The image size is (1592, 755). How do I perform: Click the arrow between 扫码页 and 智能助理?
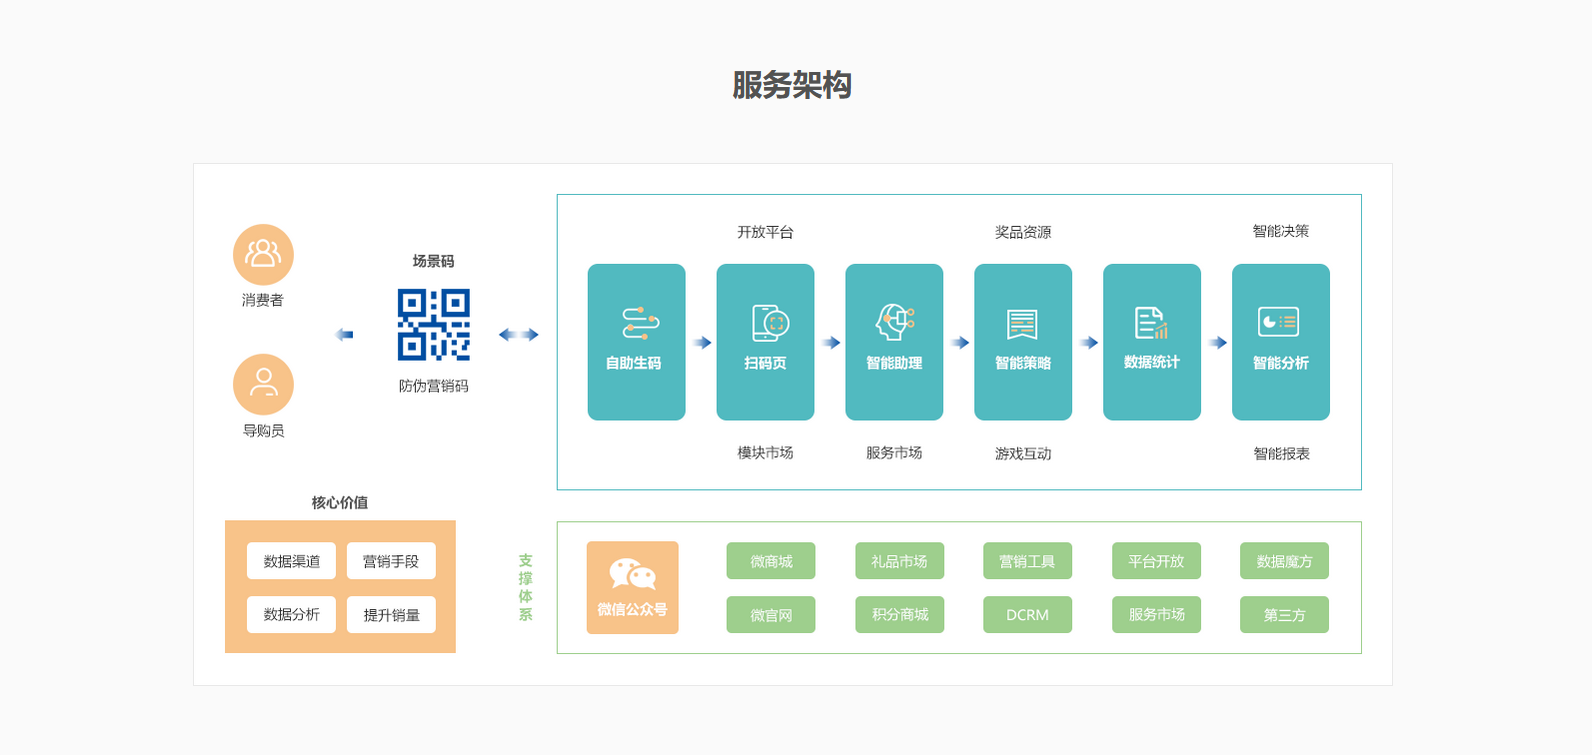(831, 343)
